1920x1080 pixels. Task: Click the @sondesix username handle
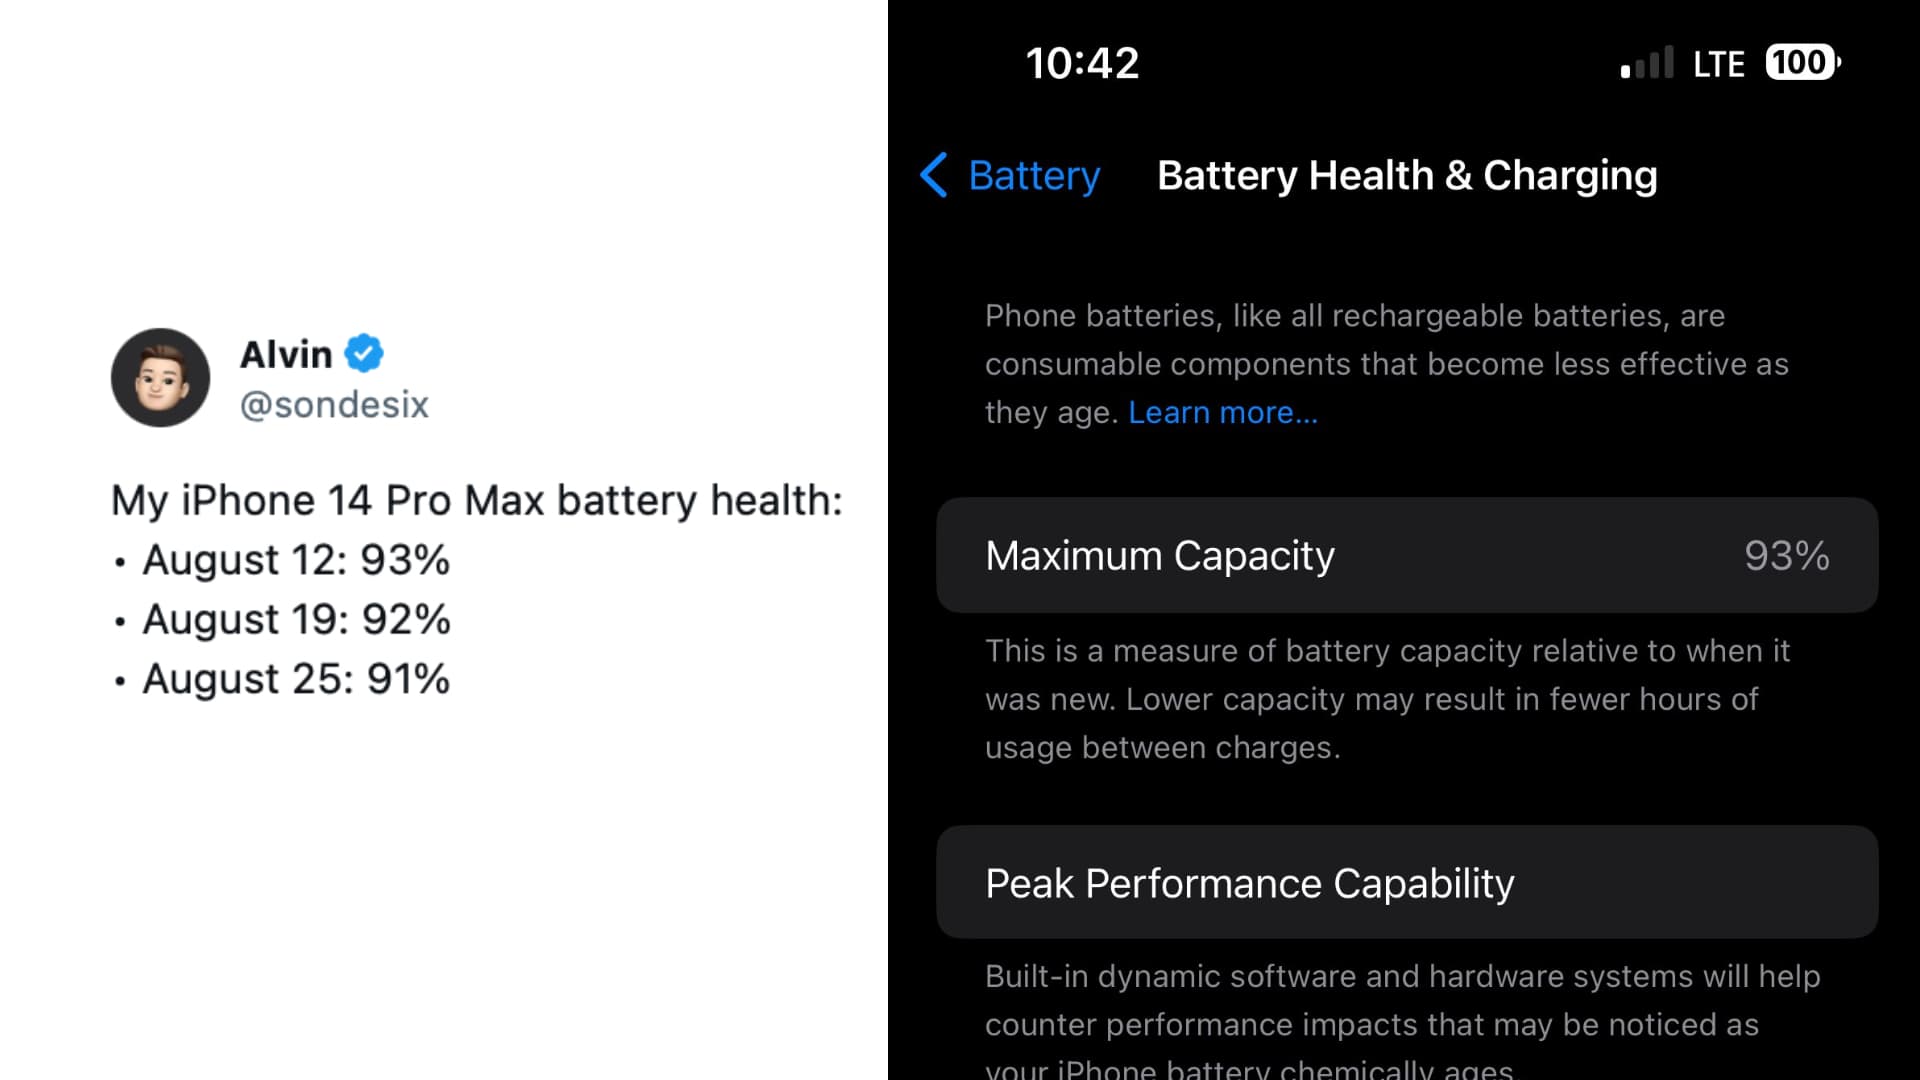tap(334, 404)
